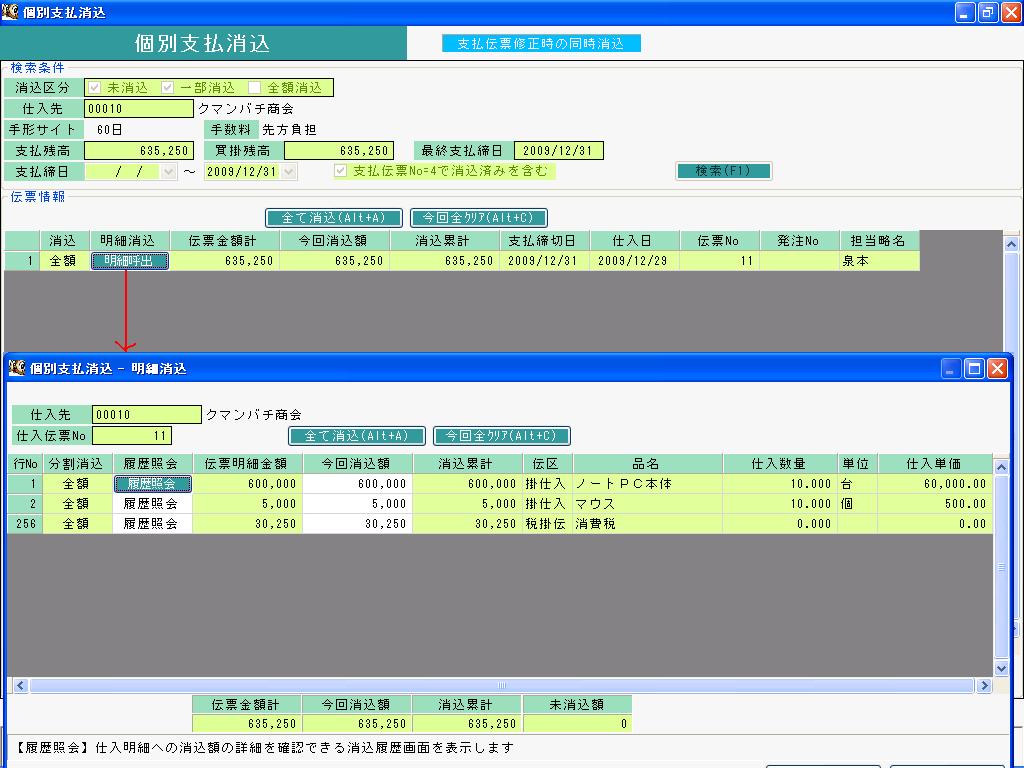Image resolution: width=1024 pixels, height=768 pixels.
Task: Click the 検索(F1) search button
Action: click(x=724, y=171)
